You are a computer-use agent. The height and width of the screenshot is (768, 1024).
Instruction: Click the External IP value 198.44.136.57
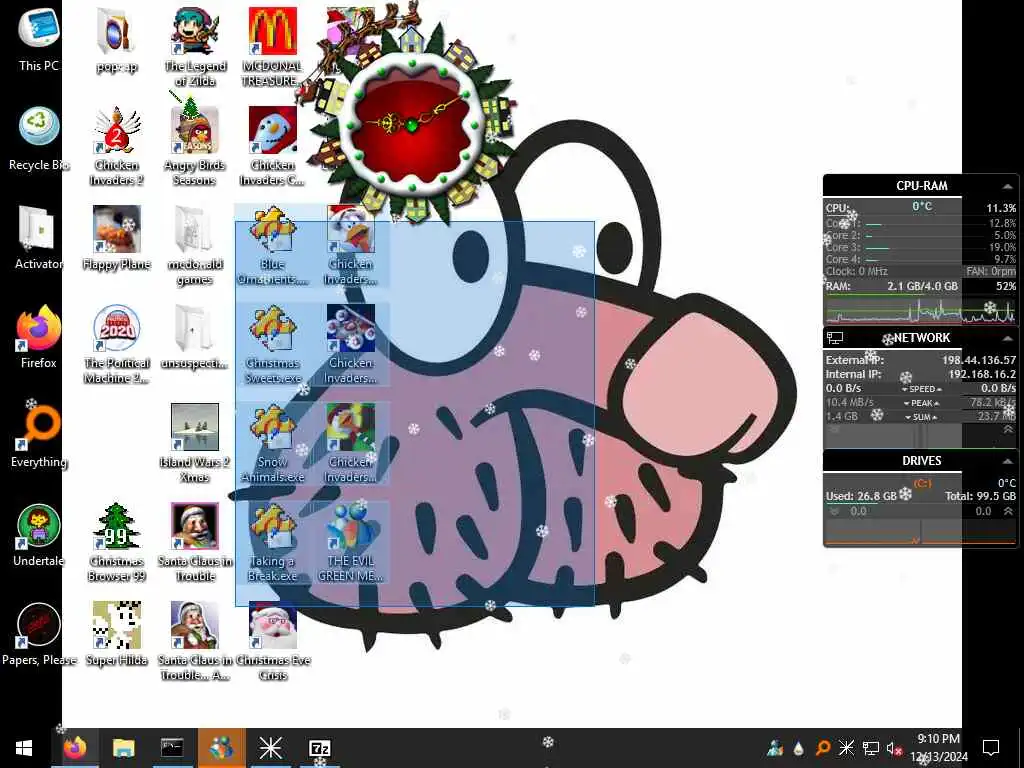click(x=978, y=360)
